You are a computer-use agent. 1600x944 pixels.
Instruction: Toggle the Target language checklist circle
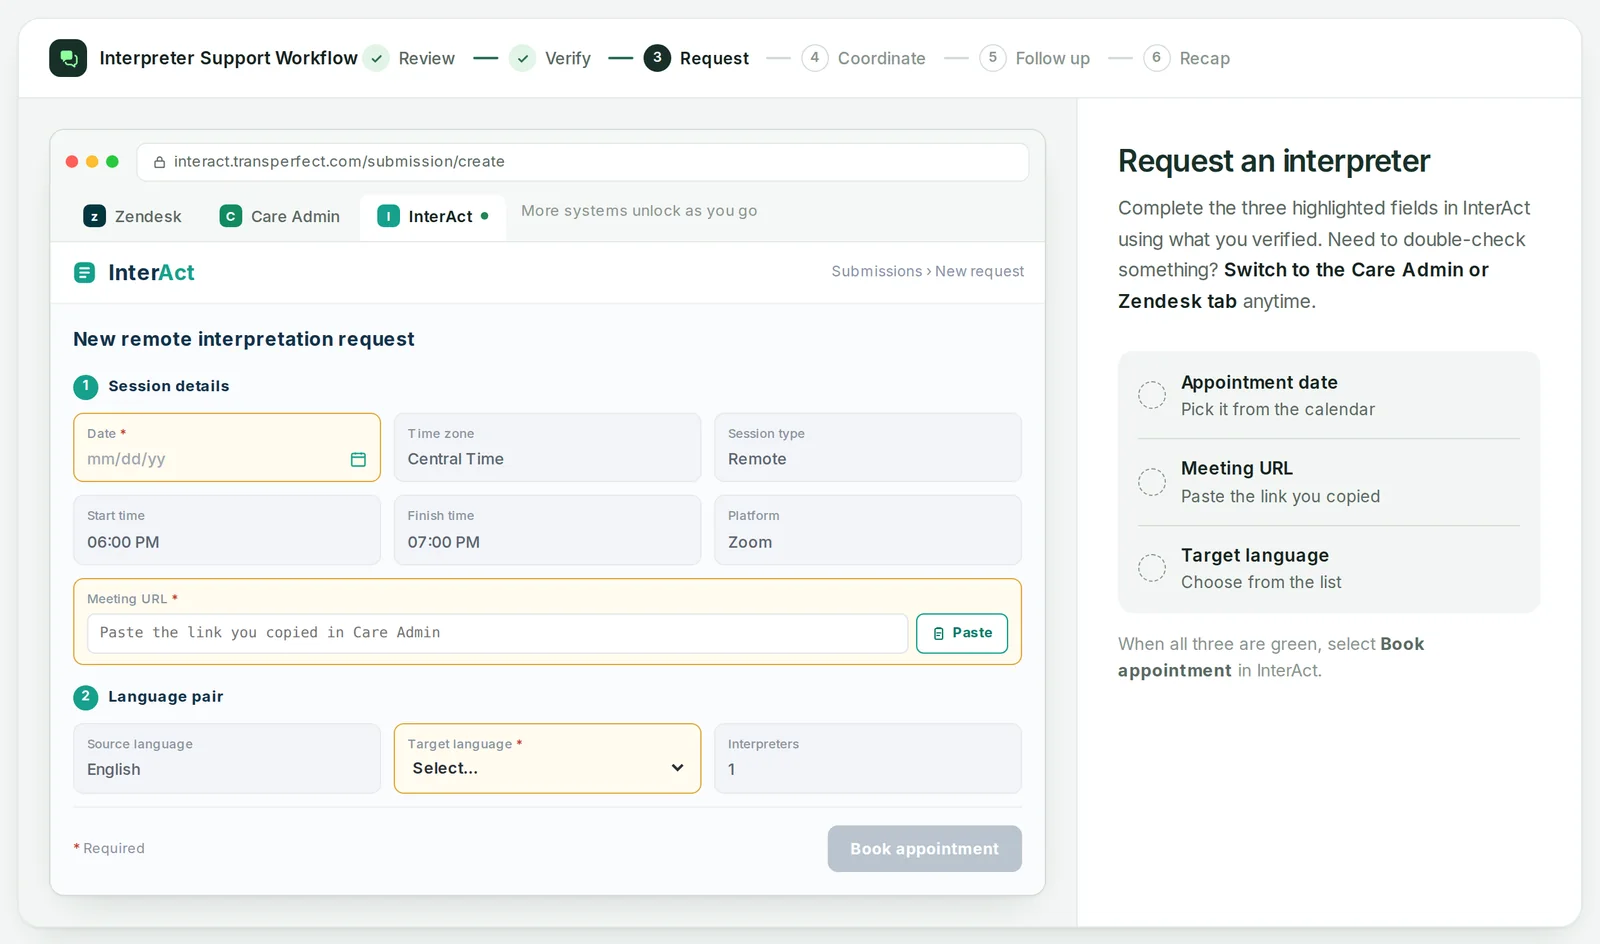(1152, 568)
